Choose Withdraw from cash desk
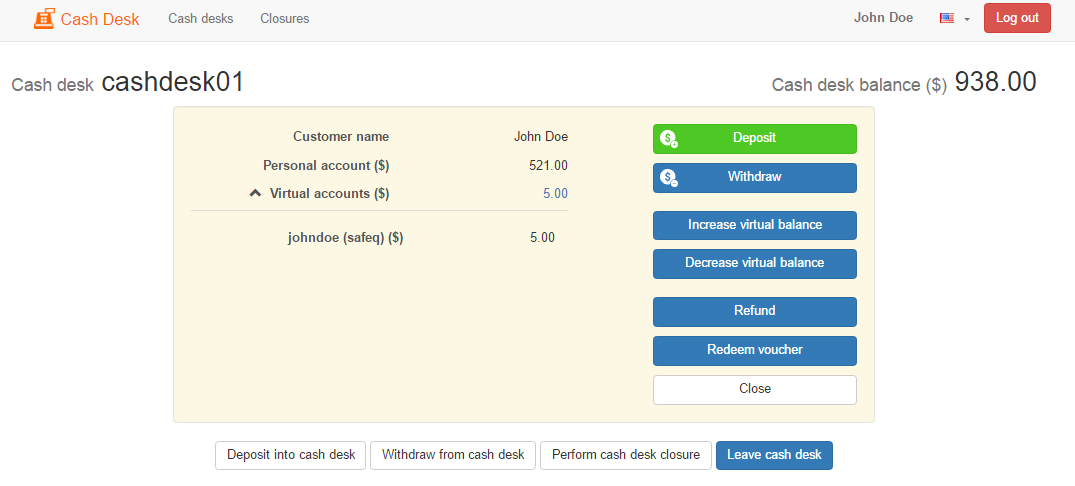 453,455
